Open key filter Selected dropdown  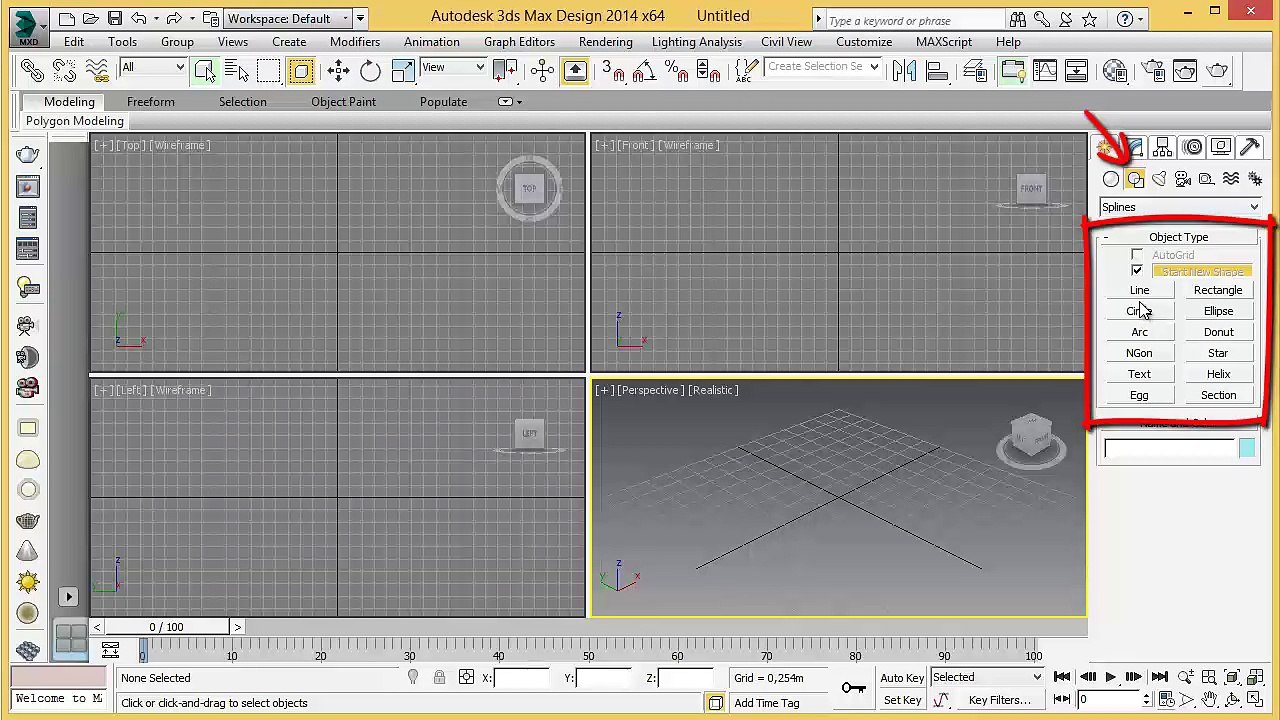point(987,677)
